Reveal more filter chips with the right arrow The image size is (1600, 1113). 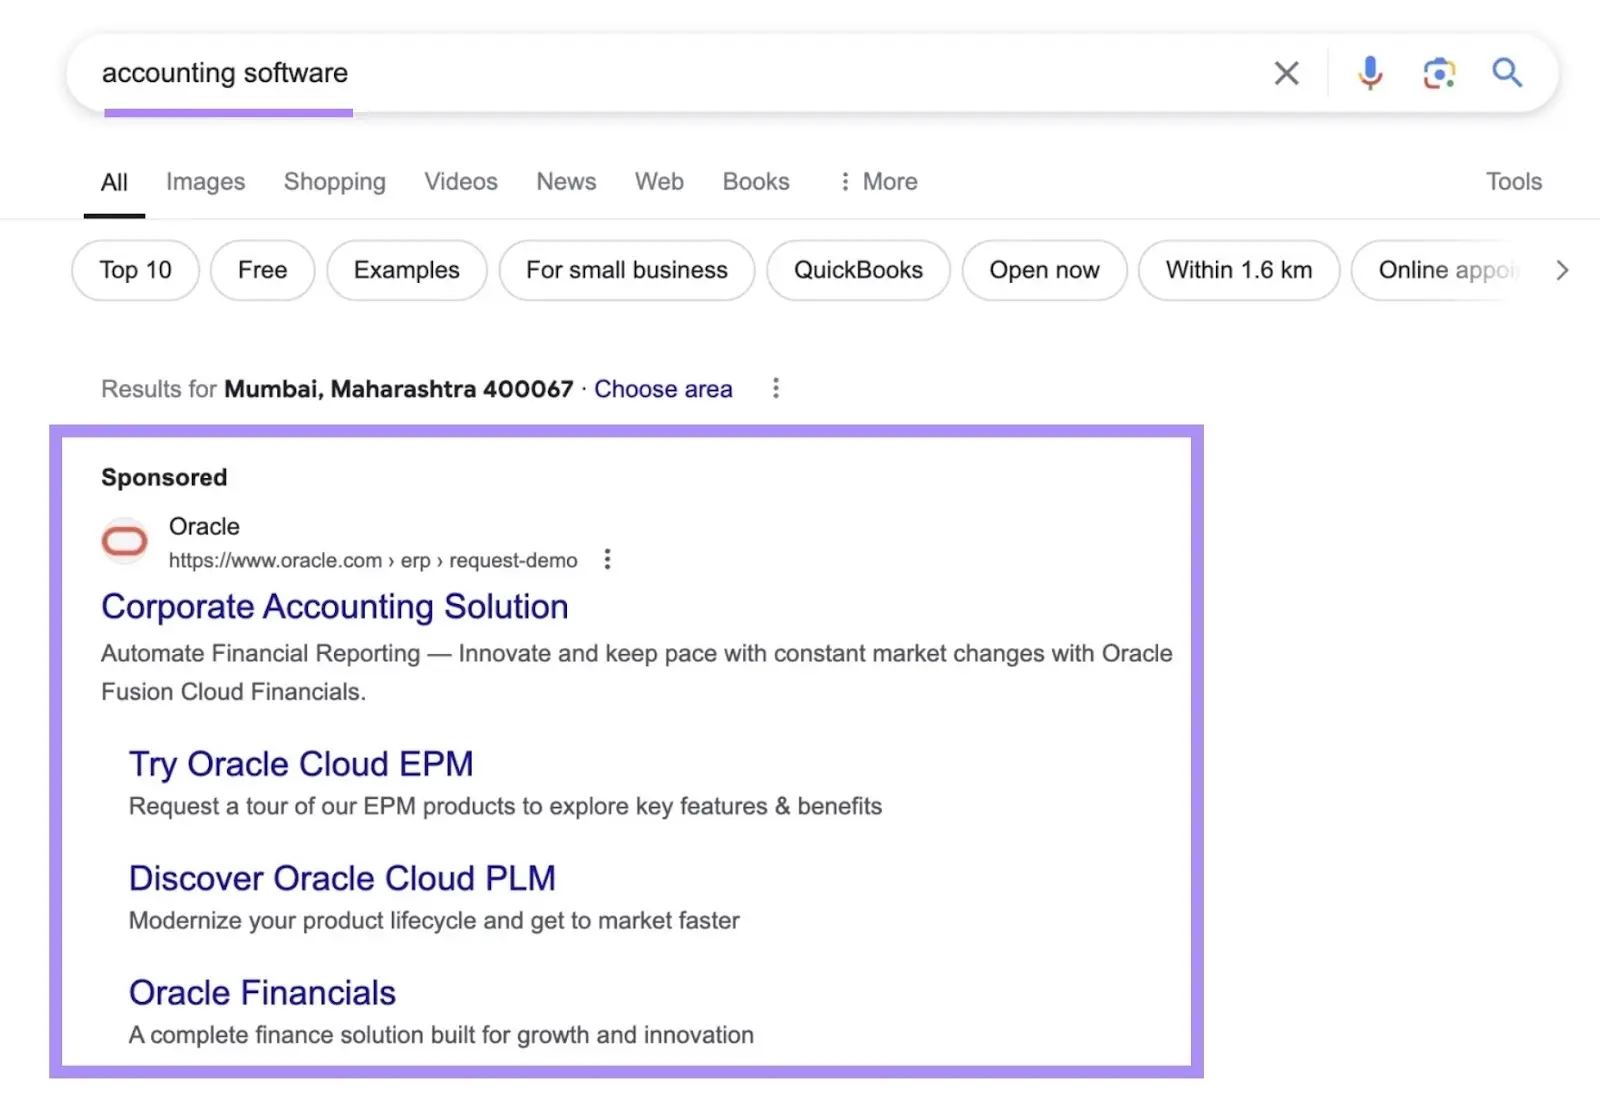tap(1562, 270)
